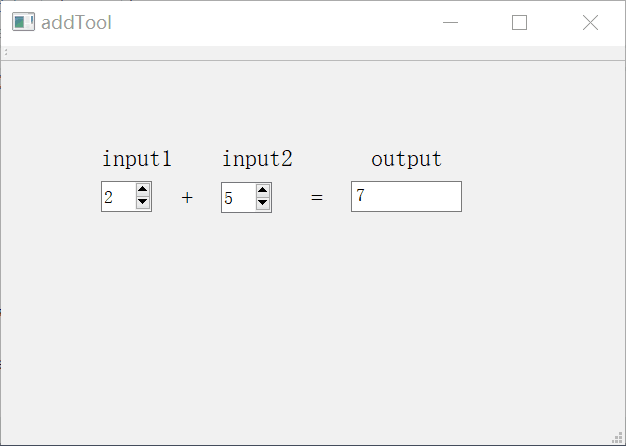Focus the input2 value field showing 5
This screenshot has width=626, height=446.
[x=237, y=197]
